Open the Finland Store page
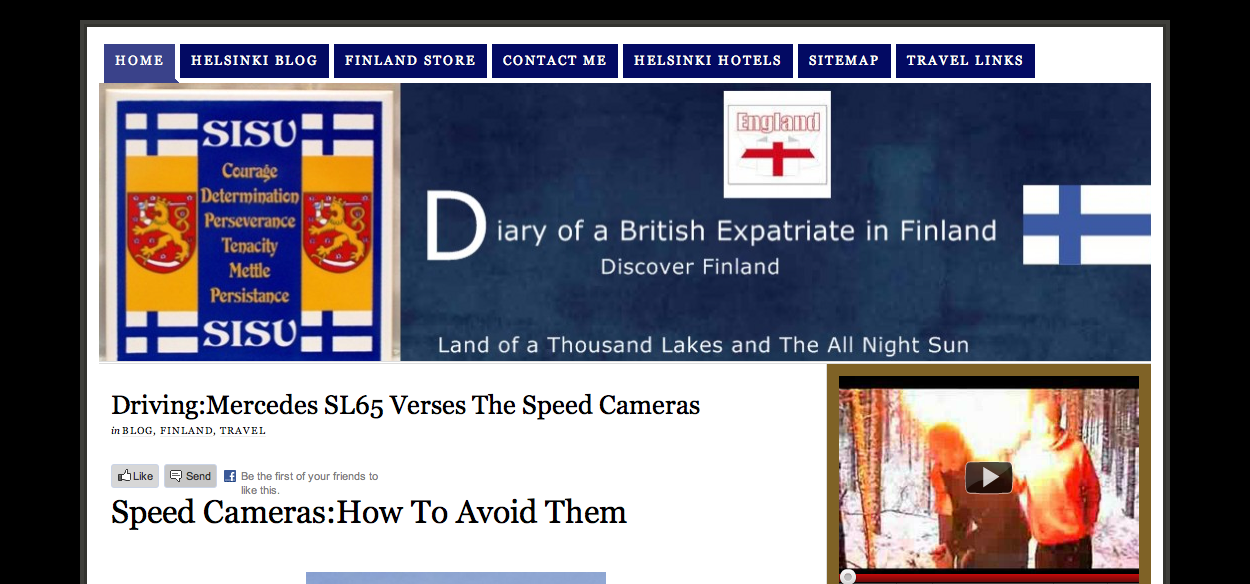 (x=410, y=61)
